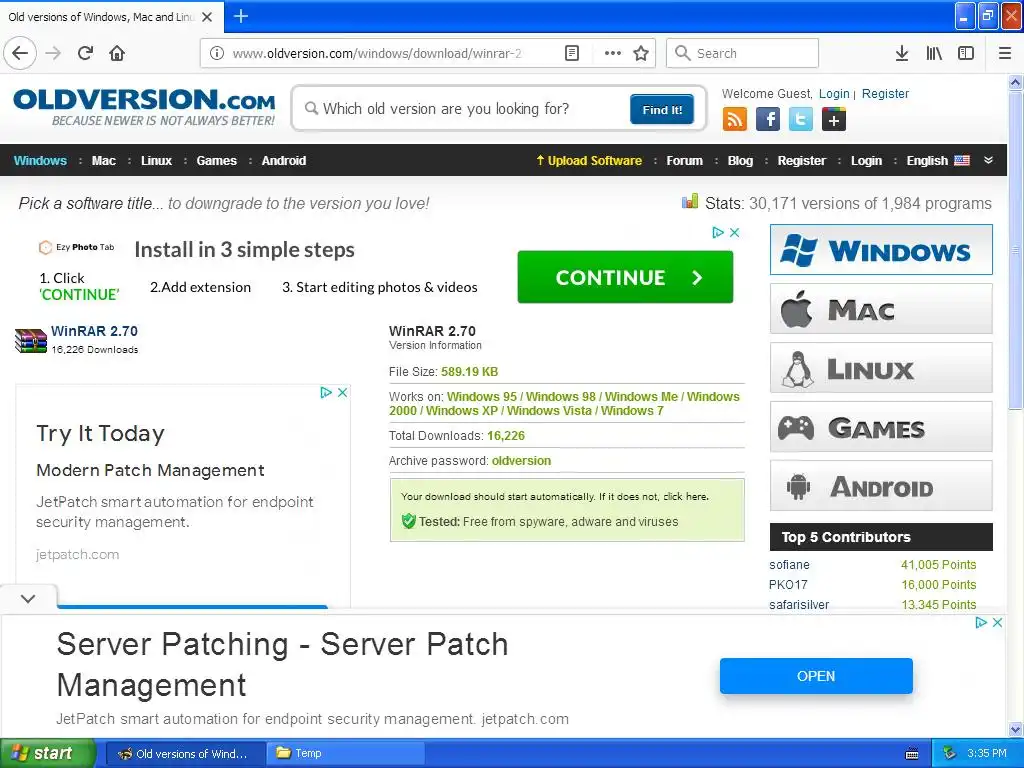Click the black plus share icon

(834, 120)
